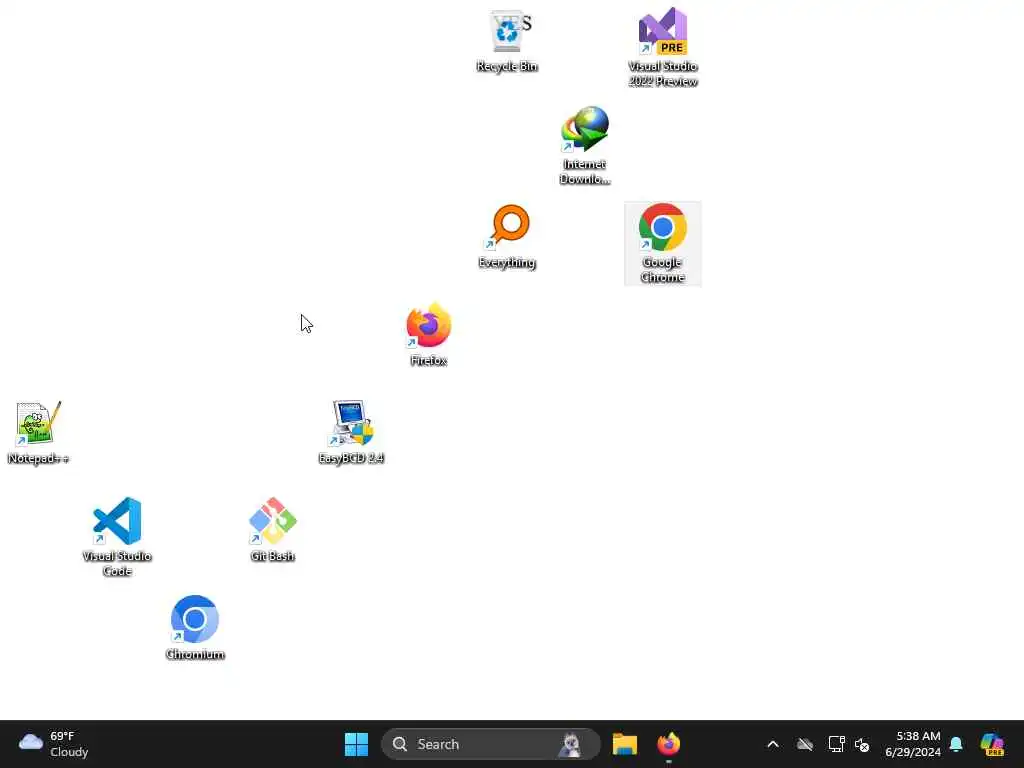Open the notification bell

(956, 744)
